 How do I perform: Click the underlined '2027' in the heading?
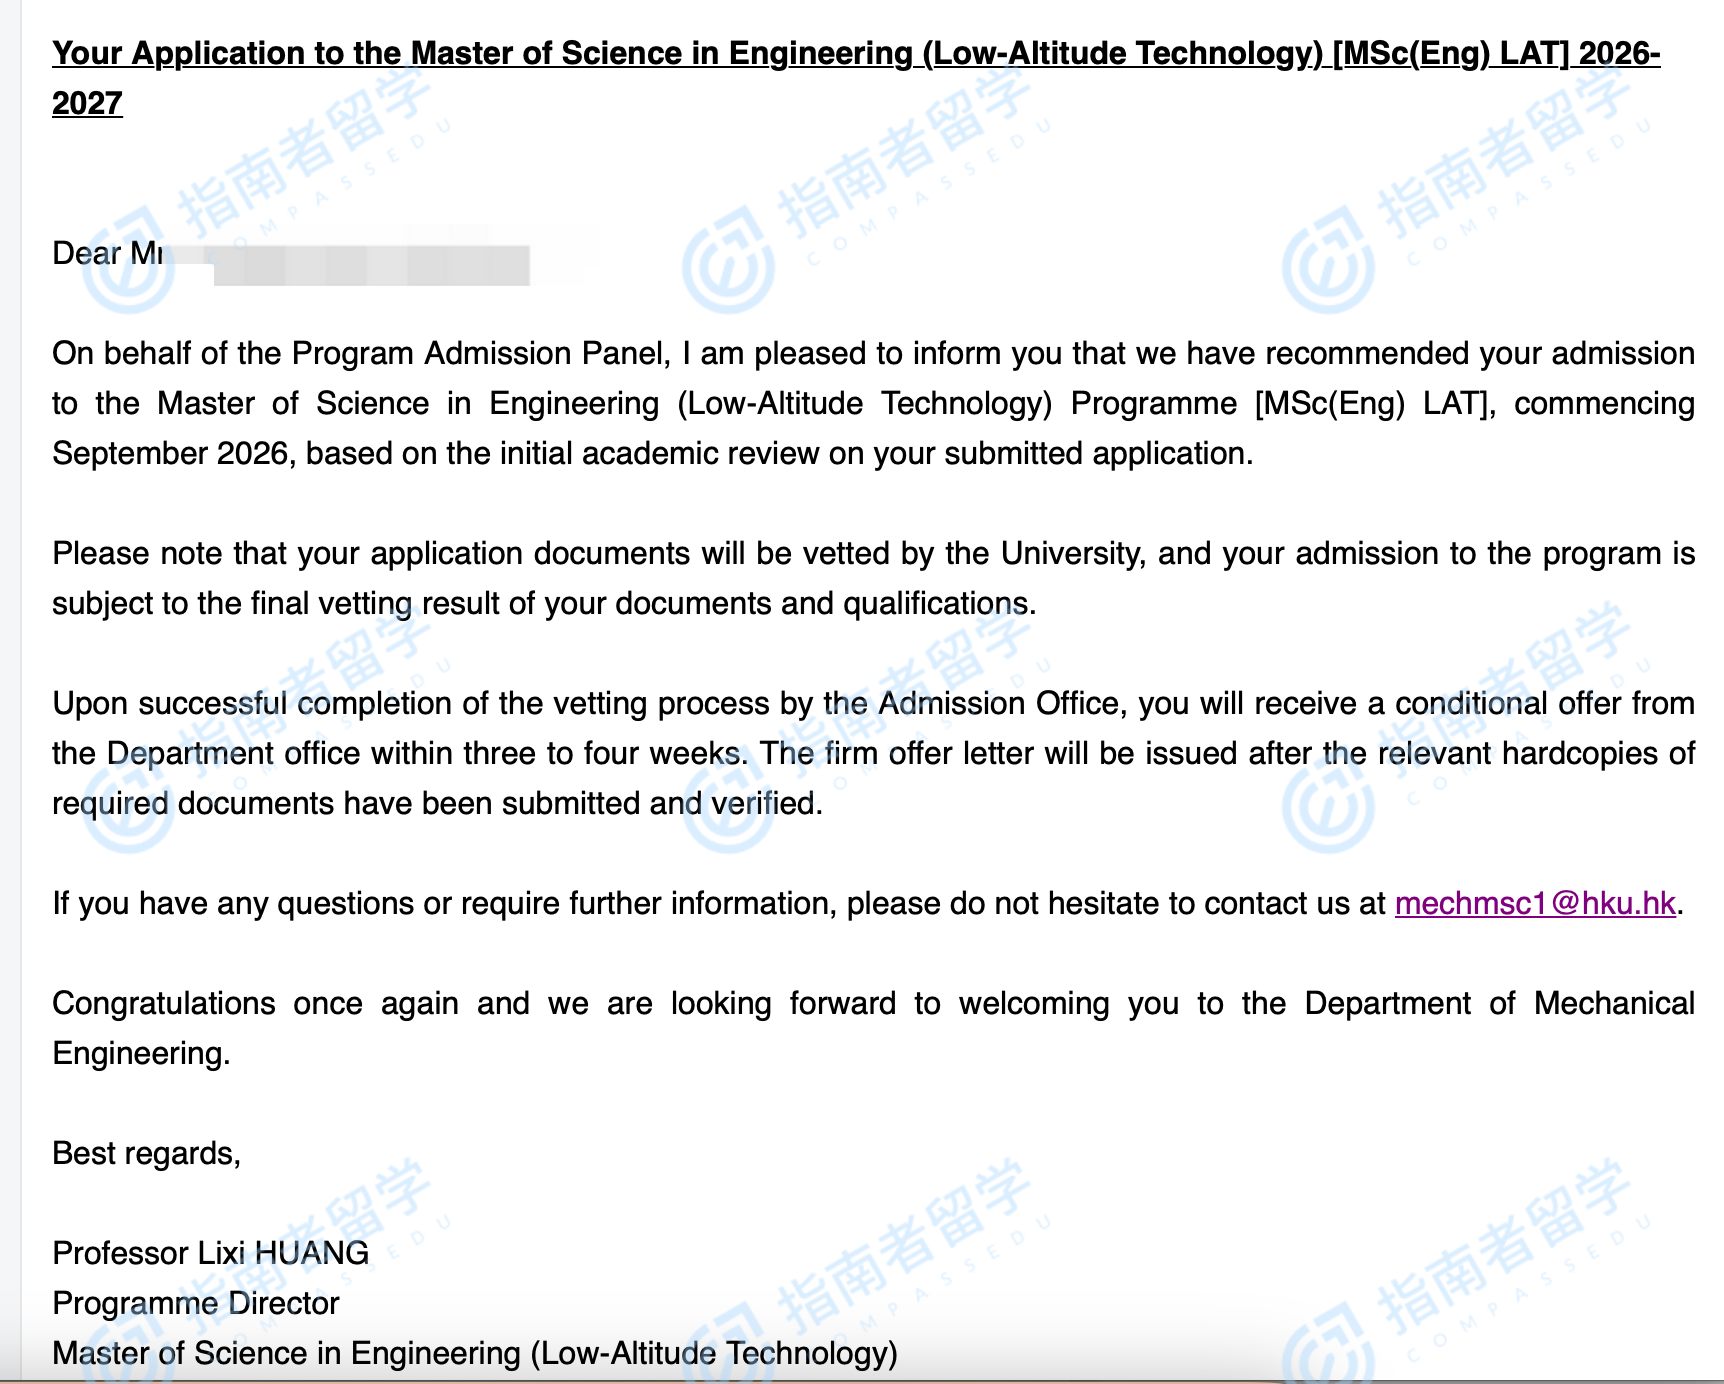coord(87,103)
